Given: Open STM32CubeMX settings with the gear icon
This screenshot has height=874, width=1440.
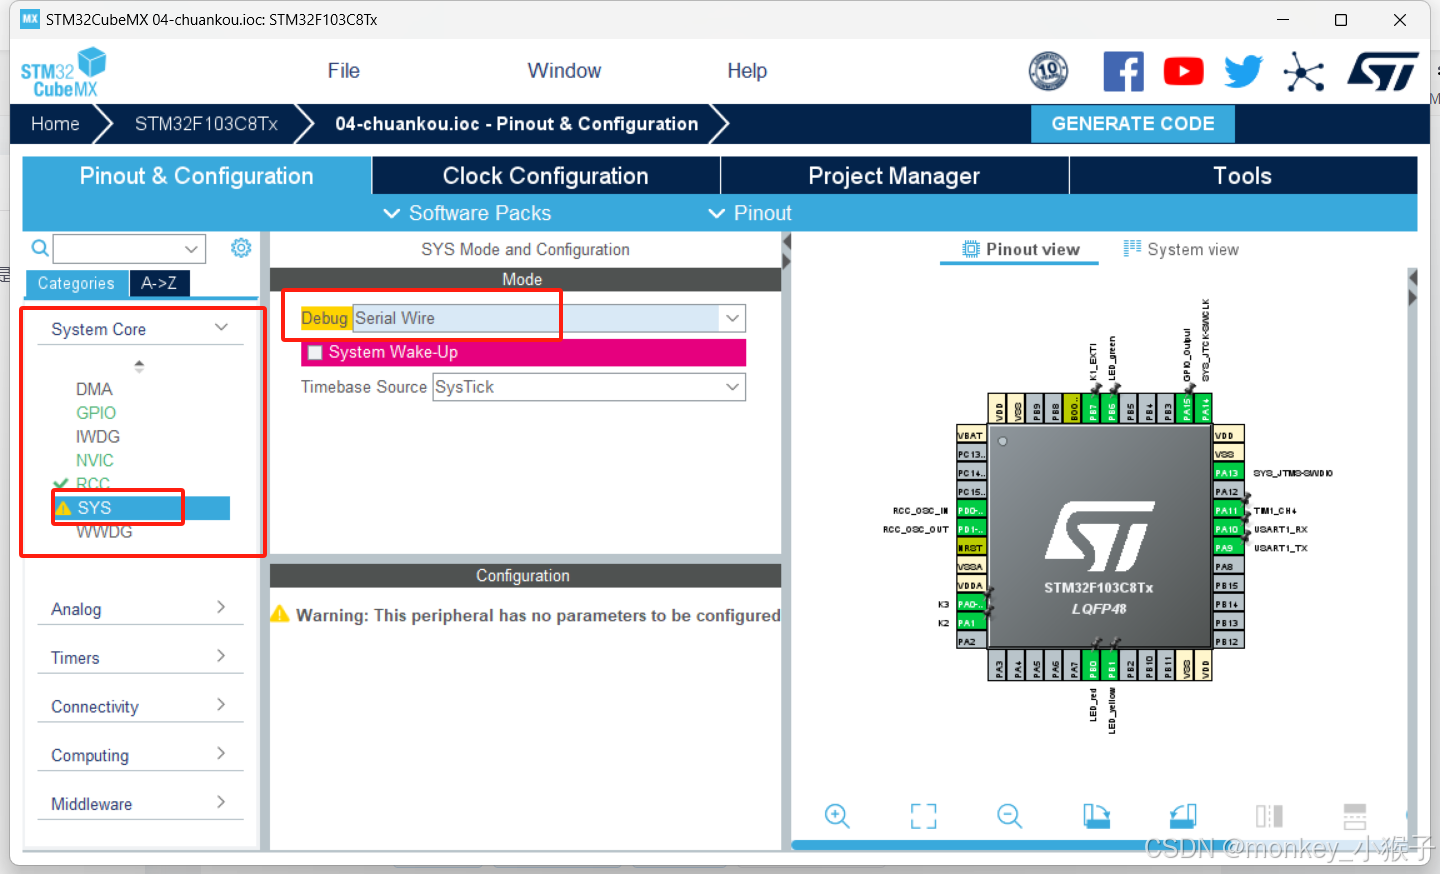Looking at the screenshot, I should coord(241,248).
